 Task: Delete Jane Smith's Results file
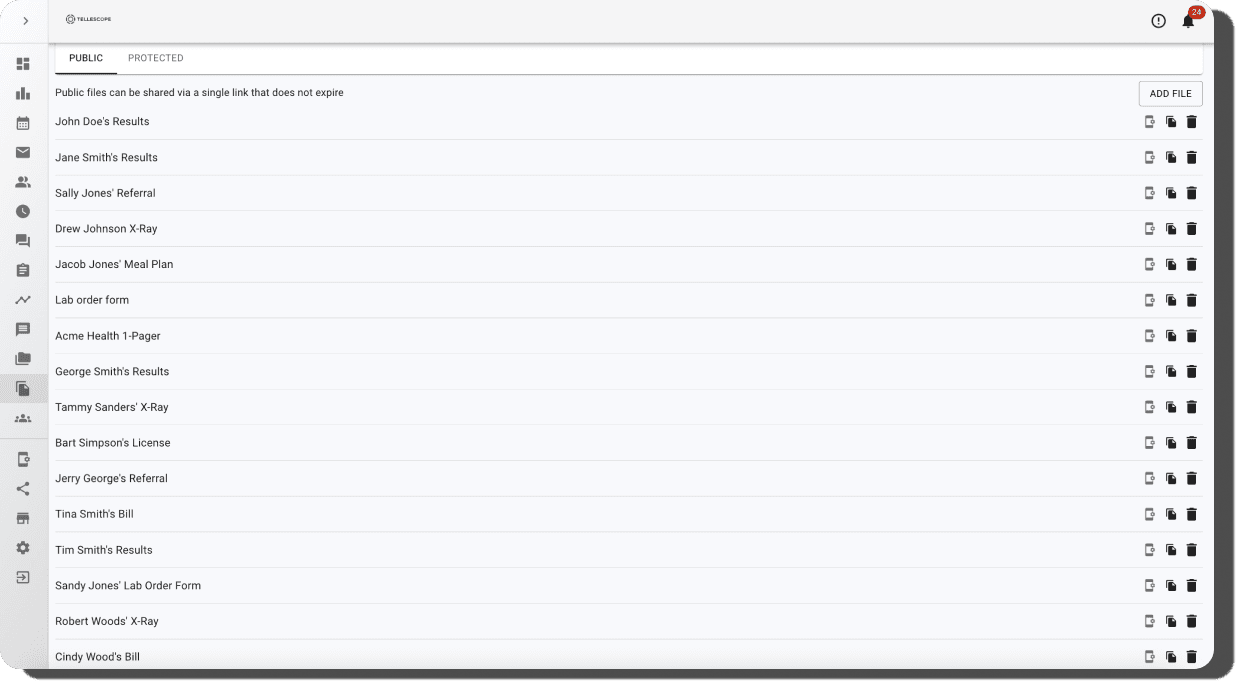(x=1191, y=158)
